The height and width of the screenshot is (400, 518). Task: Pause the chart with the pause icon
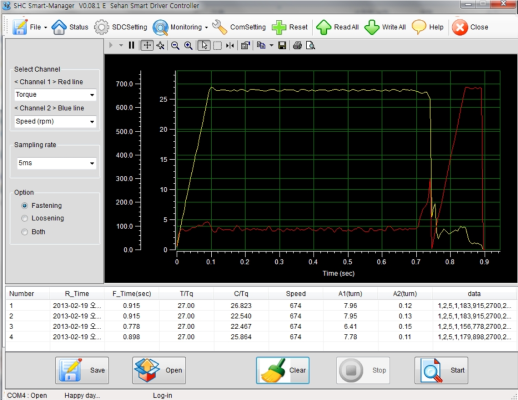131,45
